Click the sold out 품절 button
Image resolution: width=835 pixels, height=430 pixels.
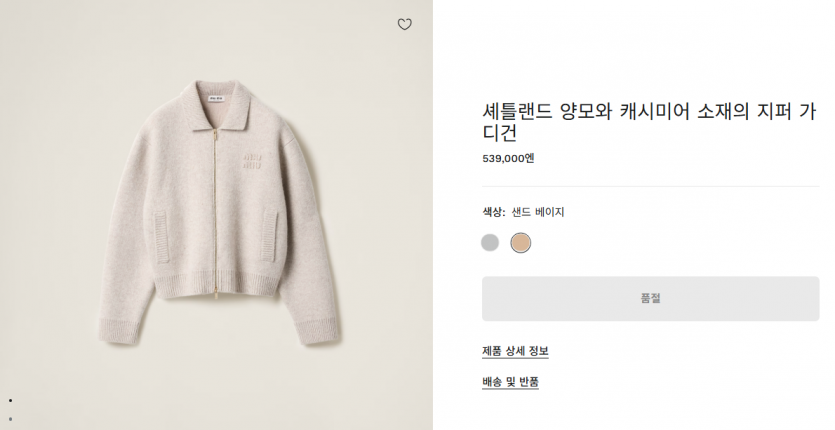(650, 299)
